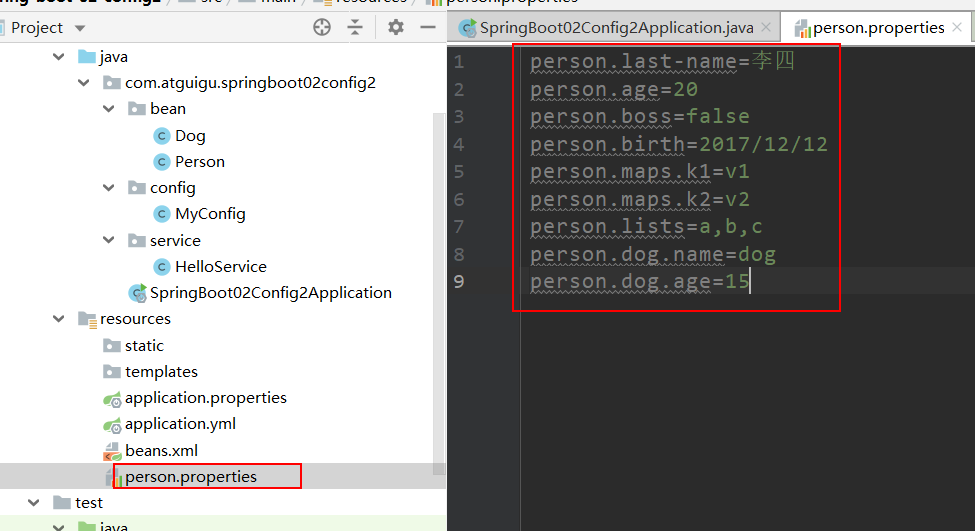
Task: Click the person.properties file icon in tree
Action: tap(114, 477)
